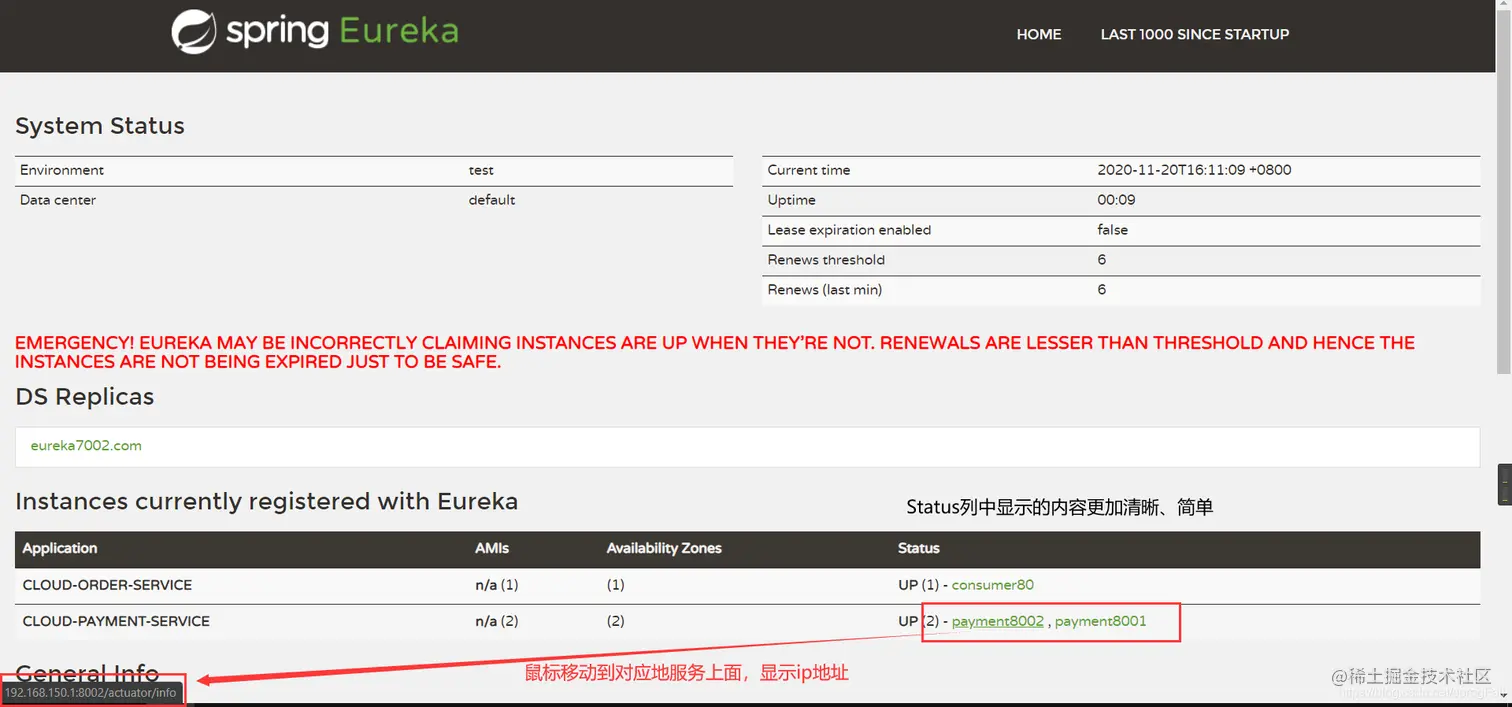Click the 'DS Replicas' heading
The image size is (1512, 707).
click(85, 397)
